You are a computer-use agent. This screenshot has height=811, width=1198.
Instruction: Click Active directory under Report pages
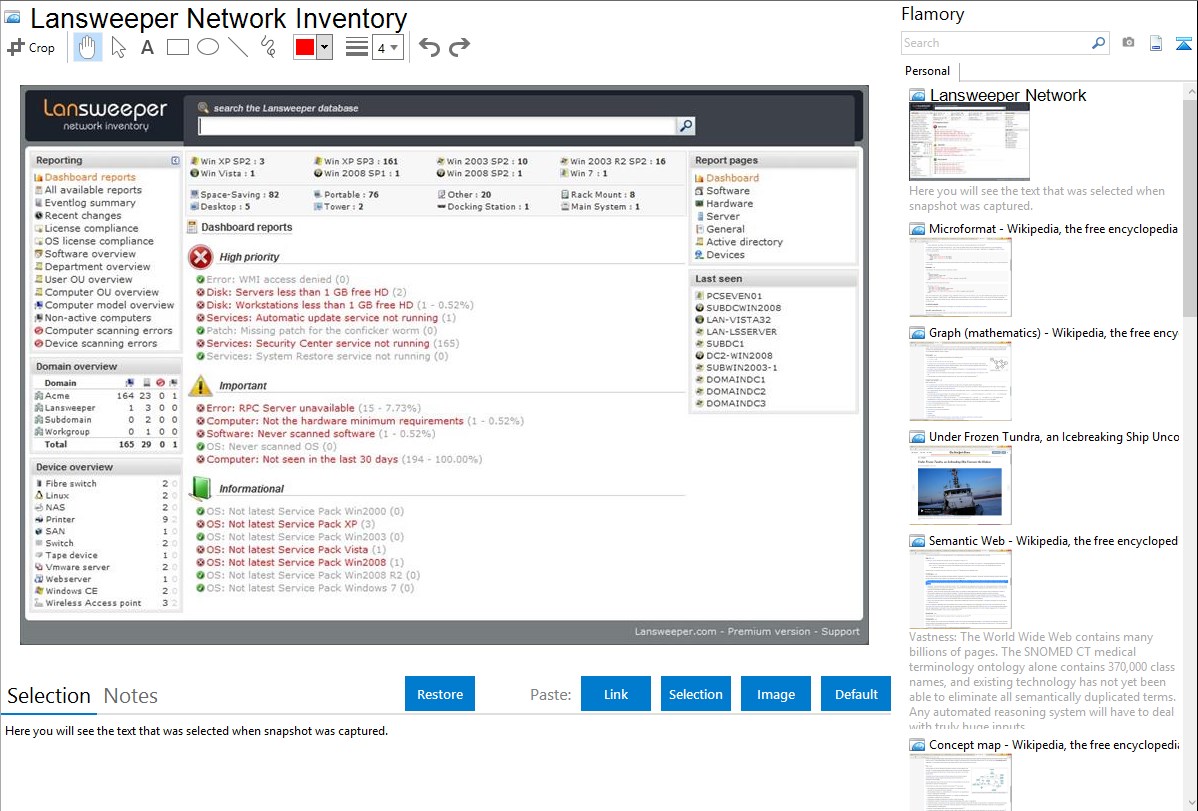tap(744, 242)
